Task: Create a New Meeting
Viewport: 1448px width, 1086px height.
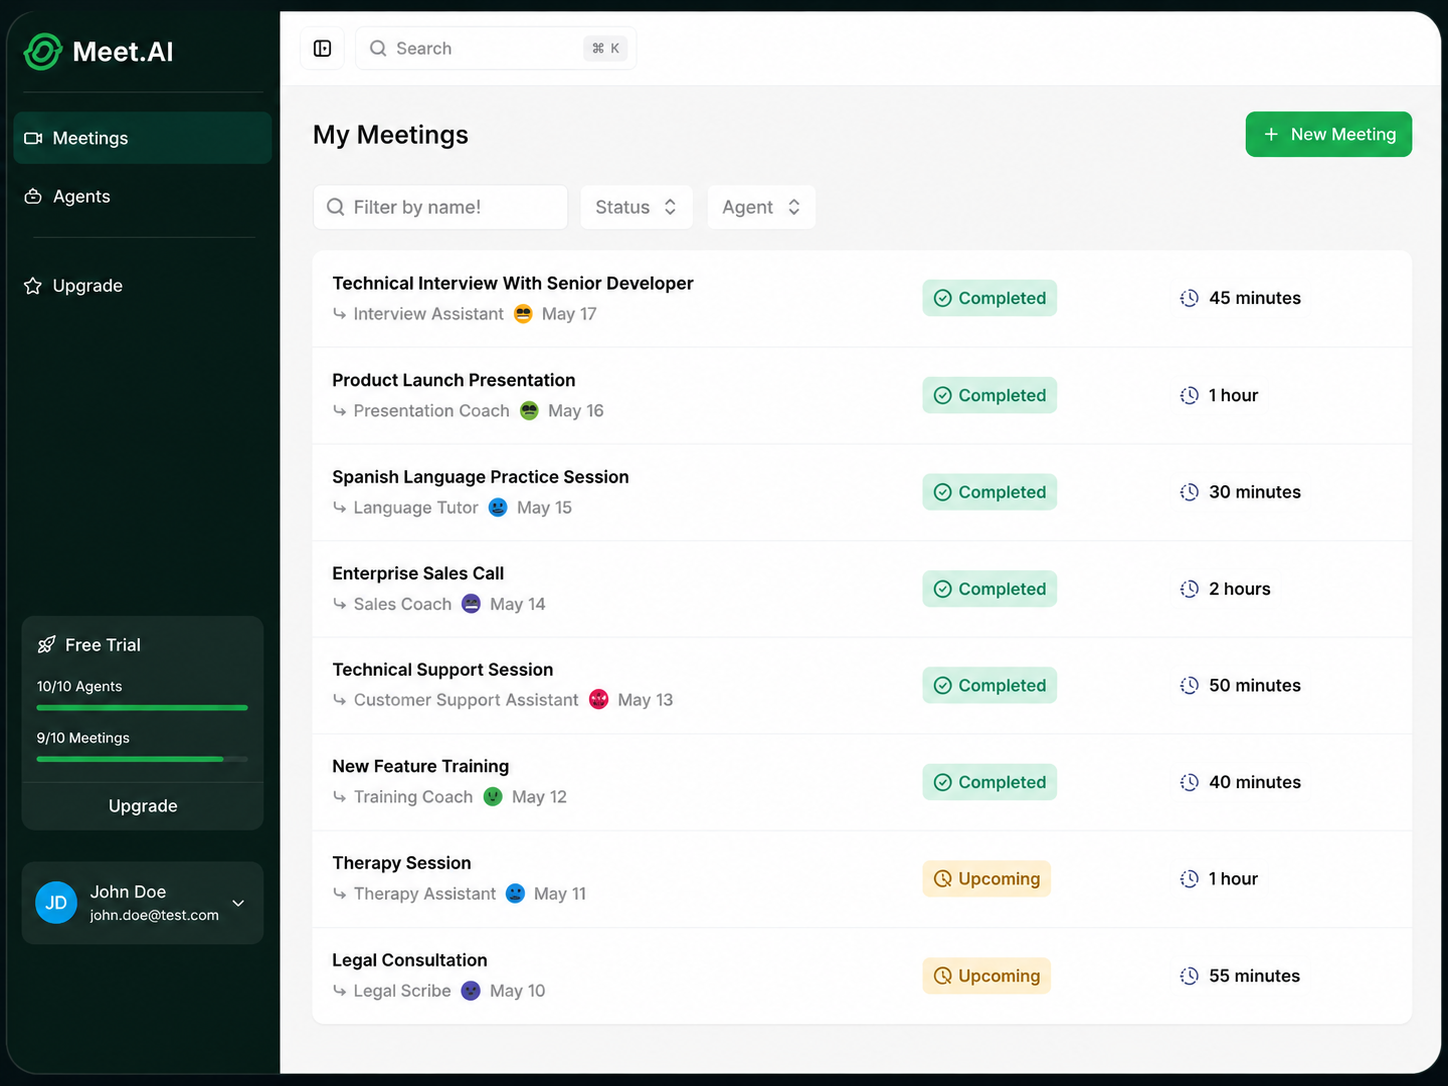Action: tap(1328, 134)
